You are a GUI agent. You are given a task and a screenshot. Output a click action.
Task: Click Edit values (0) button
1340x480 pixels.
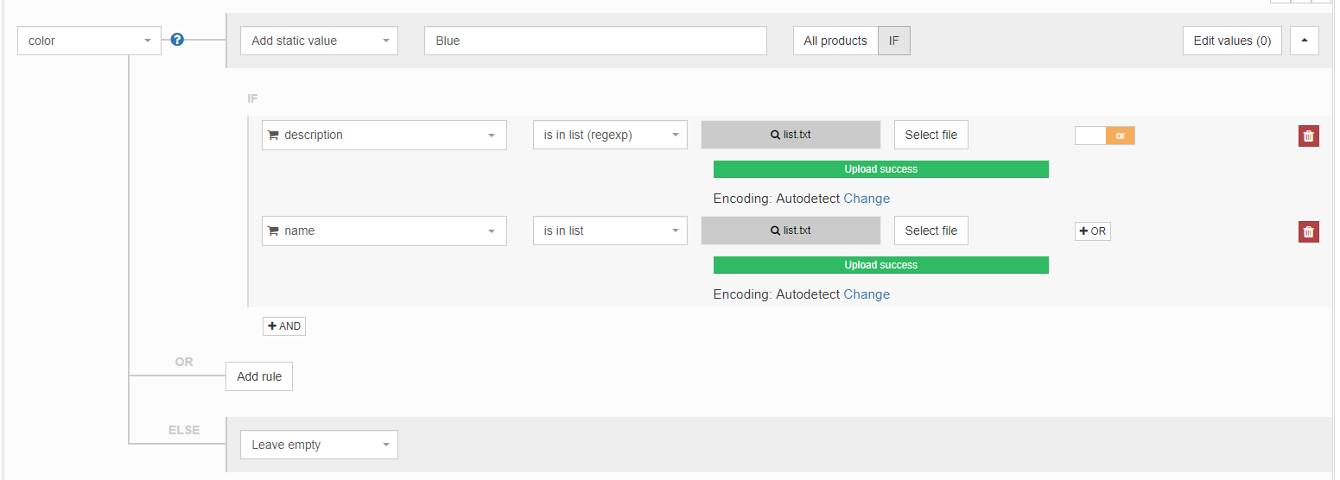1232,41
